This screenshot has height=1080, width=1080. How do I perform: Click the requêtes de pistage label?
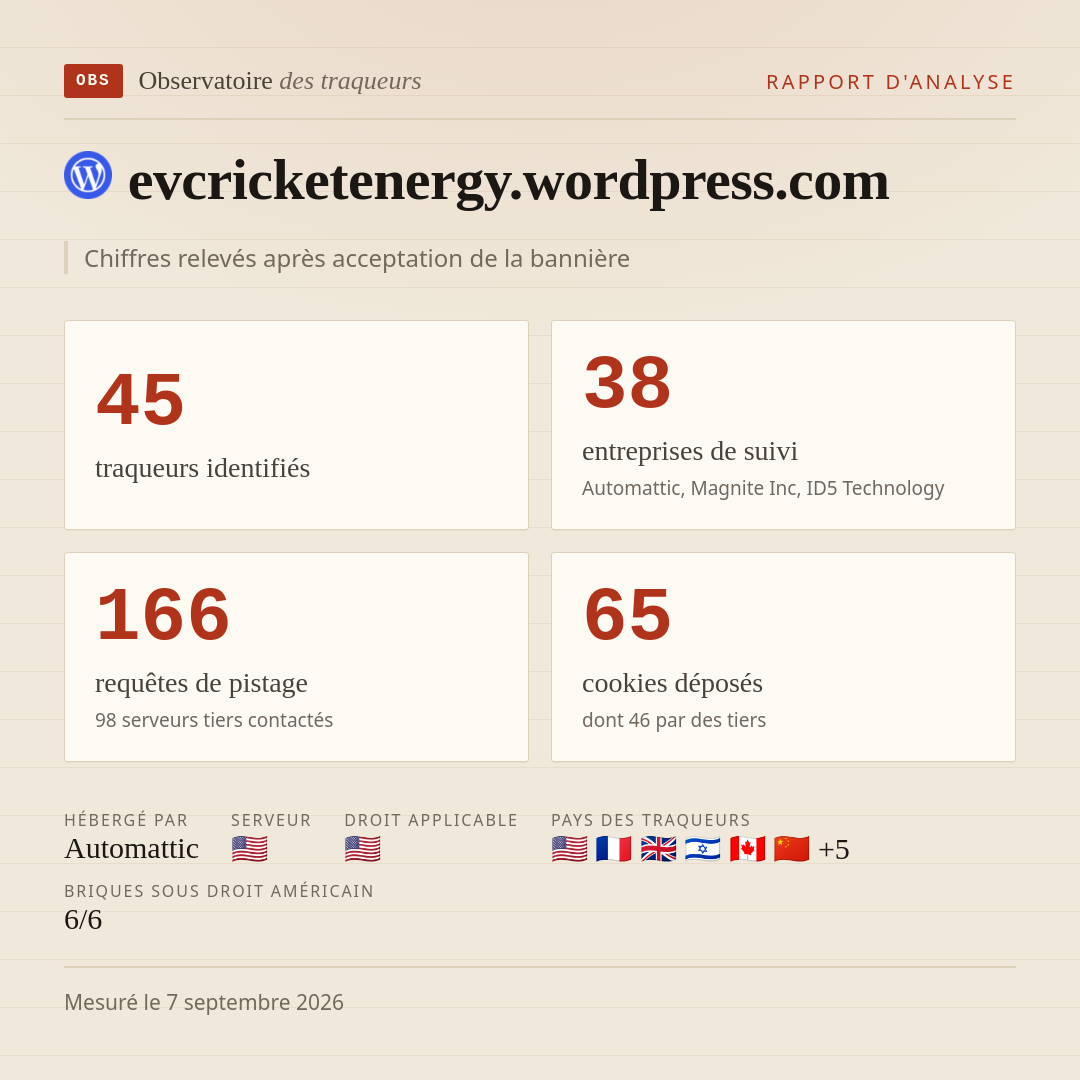(x=201, y=684)
